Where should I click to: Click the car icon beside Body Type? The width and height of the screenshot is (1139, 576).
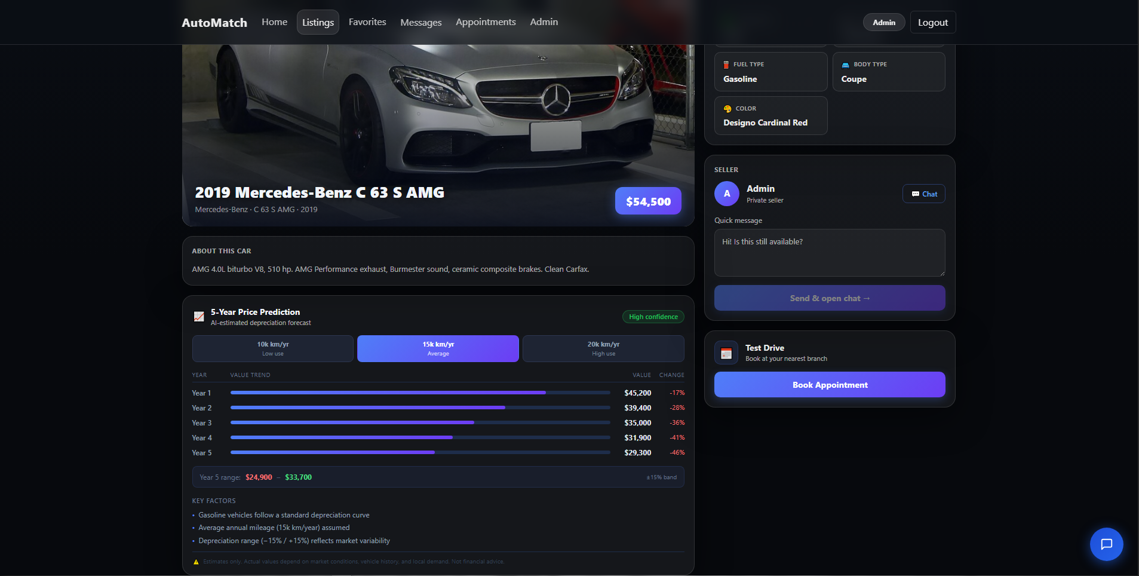[845, 65]
